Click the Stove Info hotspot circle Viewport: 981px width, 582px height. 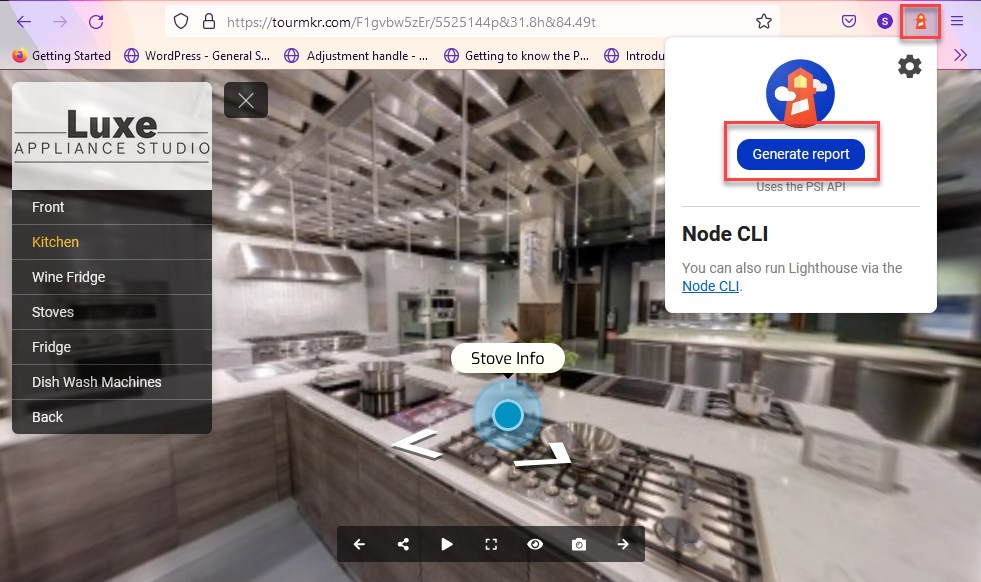(507, 414)
